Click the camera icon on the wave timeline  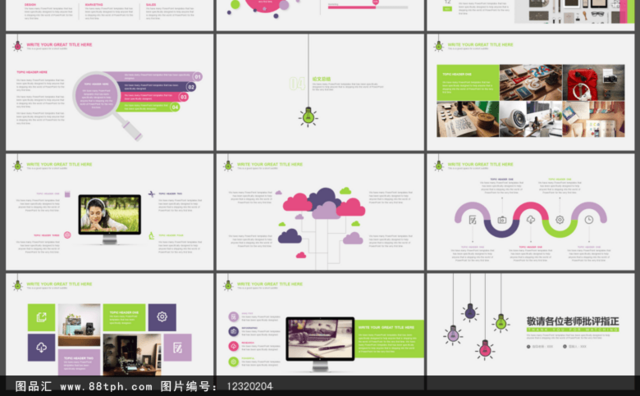click(502, 220)
